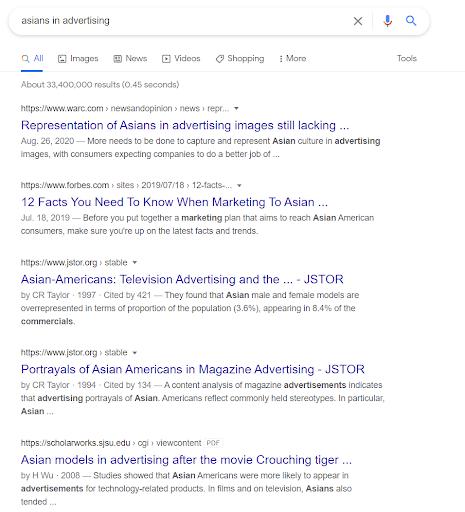Open Asian-Americans: Television Advertising JSTOR link
Screen dimensions: 465x512
(182, 279)
